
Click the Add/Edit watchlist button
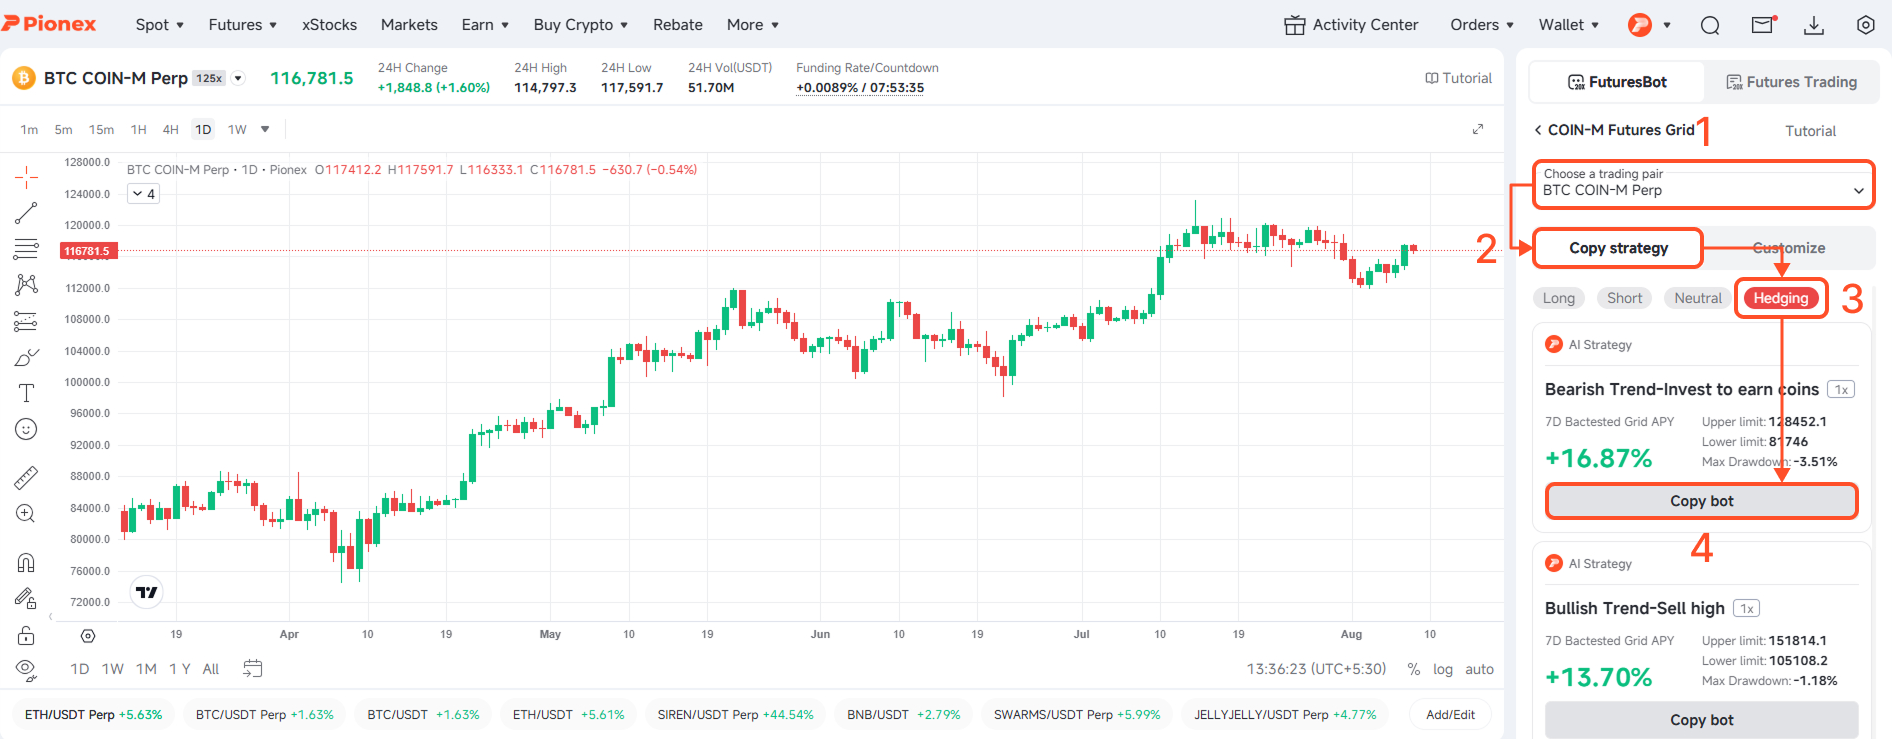pos(1450,714)
